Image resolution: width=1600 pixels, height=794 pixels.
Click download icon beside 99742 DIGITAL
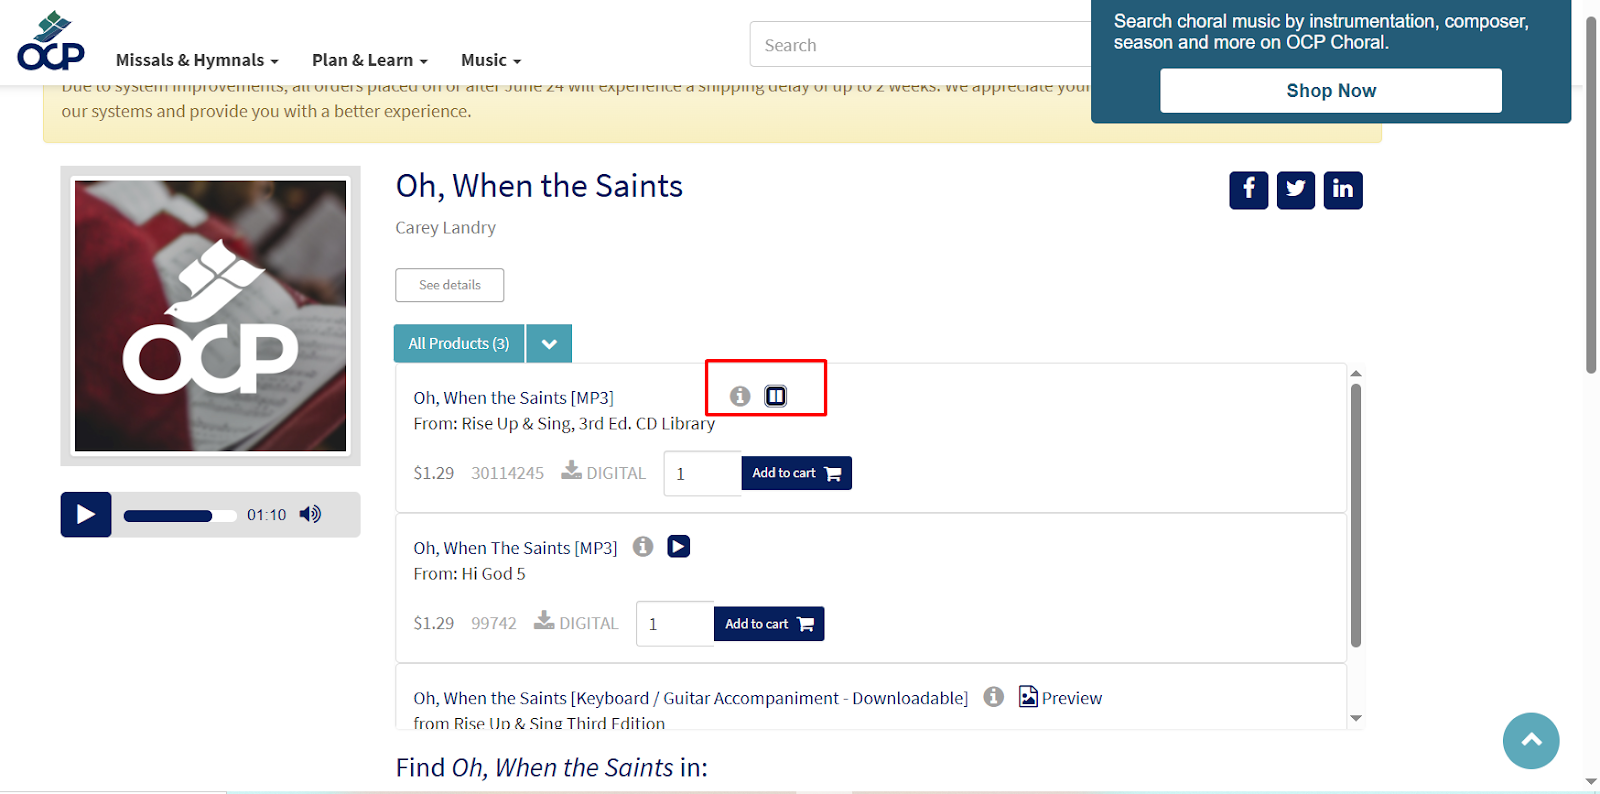pyautogui.click(x=544, y=621)
